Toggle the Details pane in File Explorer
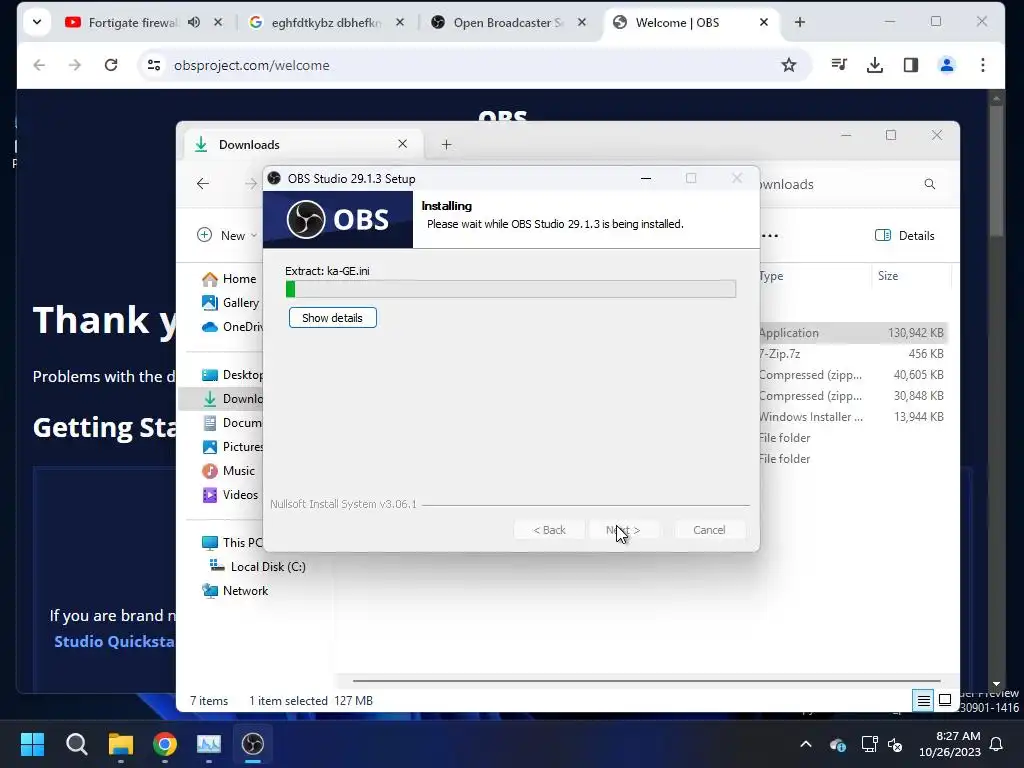Viewport: 1024px width, 768px height. click(x=904, y=236)
